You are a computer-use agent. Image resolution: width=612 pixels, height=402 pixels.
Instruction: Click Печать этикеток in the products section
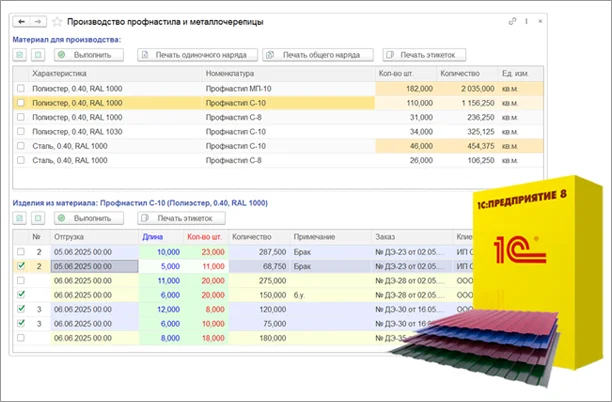(181, 218)
